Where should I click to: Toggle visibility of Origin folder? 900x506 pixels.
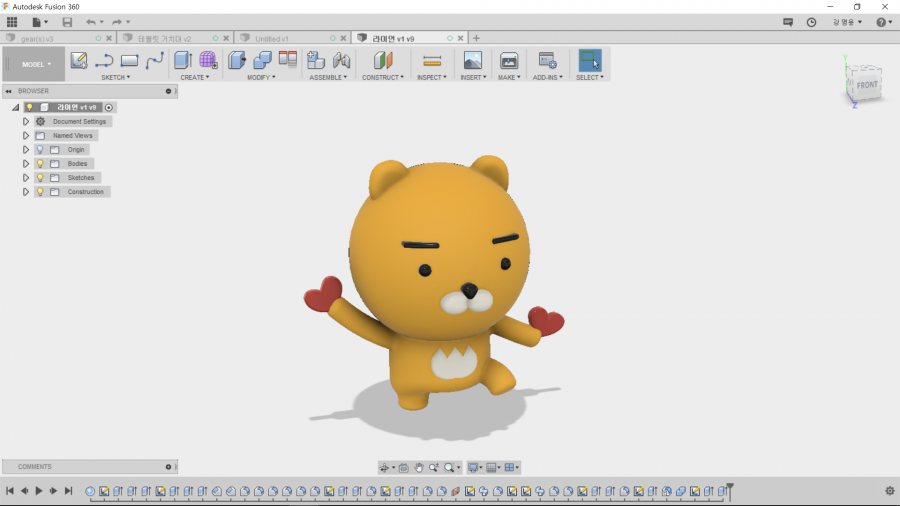click(40, 150)
